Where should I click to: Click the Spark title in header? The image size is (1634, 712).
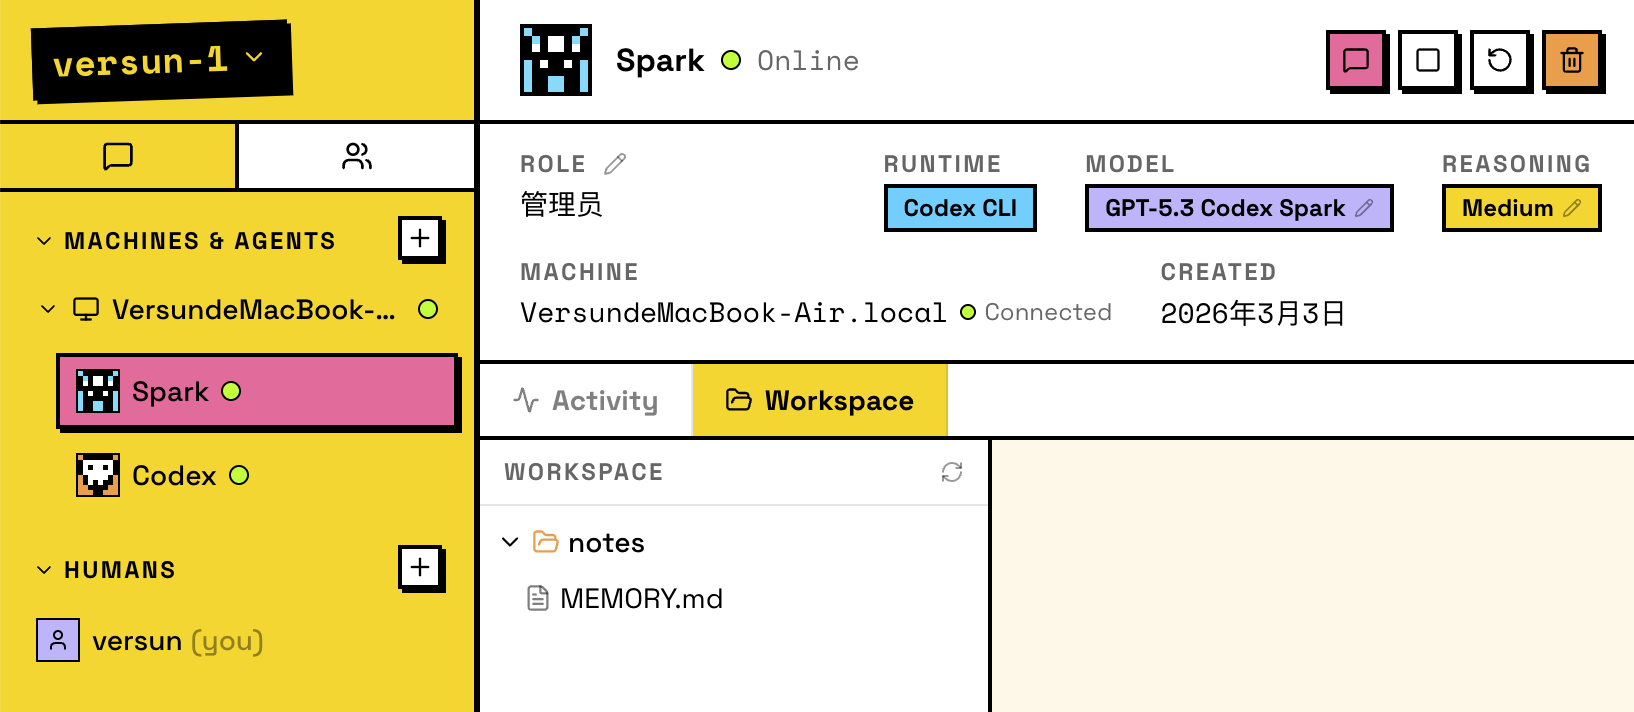[660, 61]
